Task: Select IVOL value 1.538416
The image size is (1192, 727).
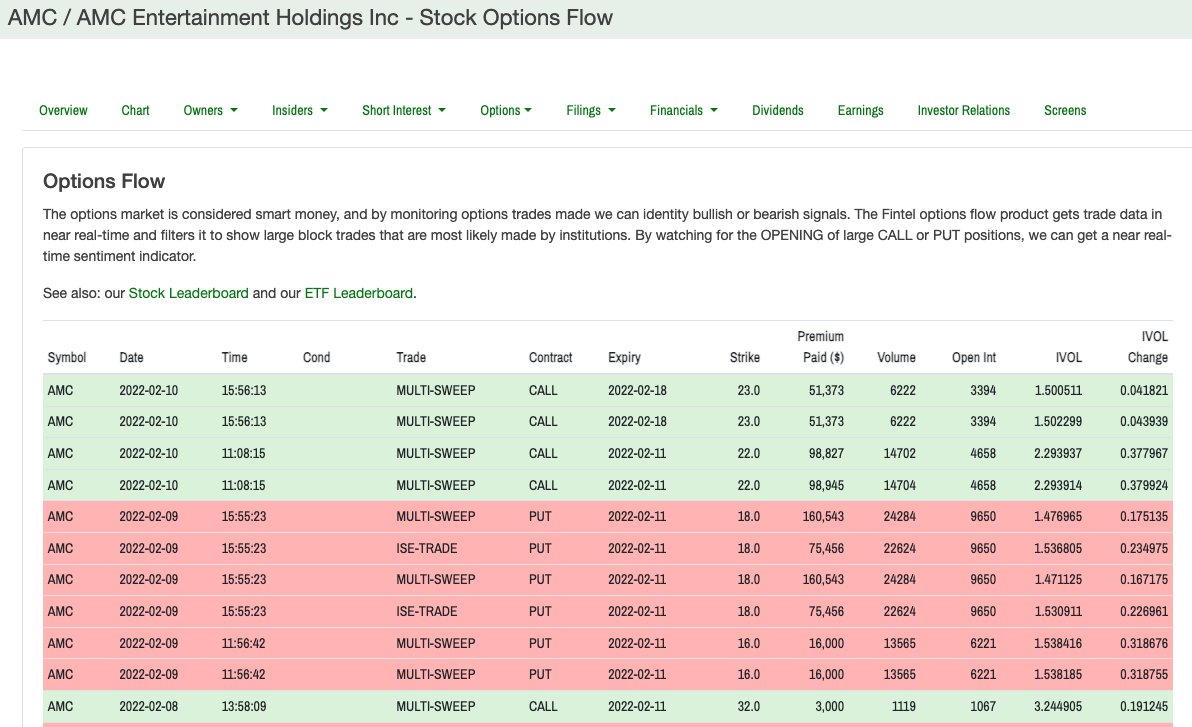Action: tap(1057, 643)
